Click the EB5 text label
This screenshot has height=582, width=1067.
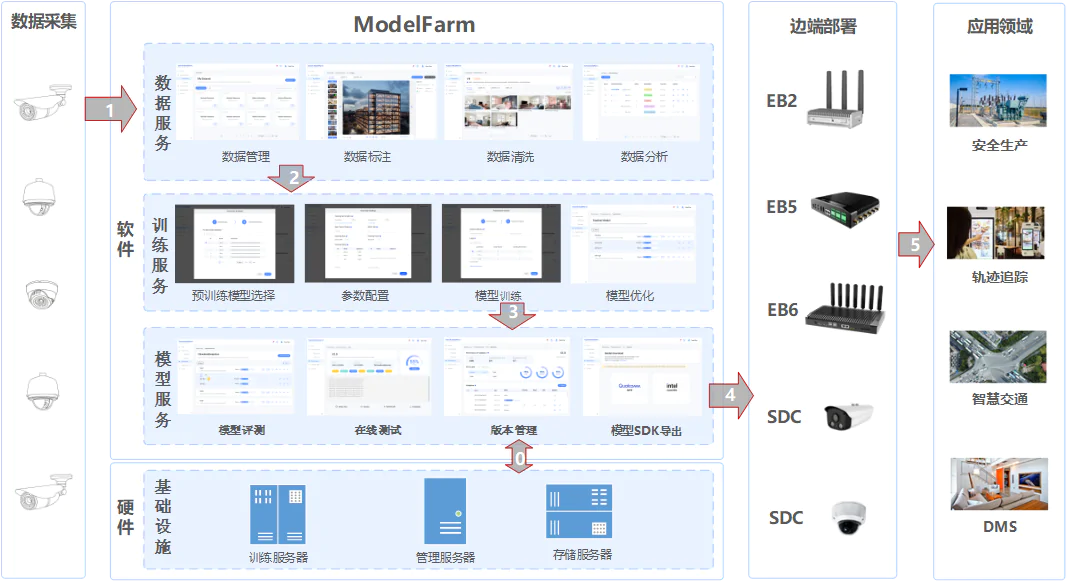click(x=781, y=207)
